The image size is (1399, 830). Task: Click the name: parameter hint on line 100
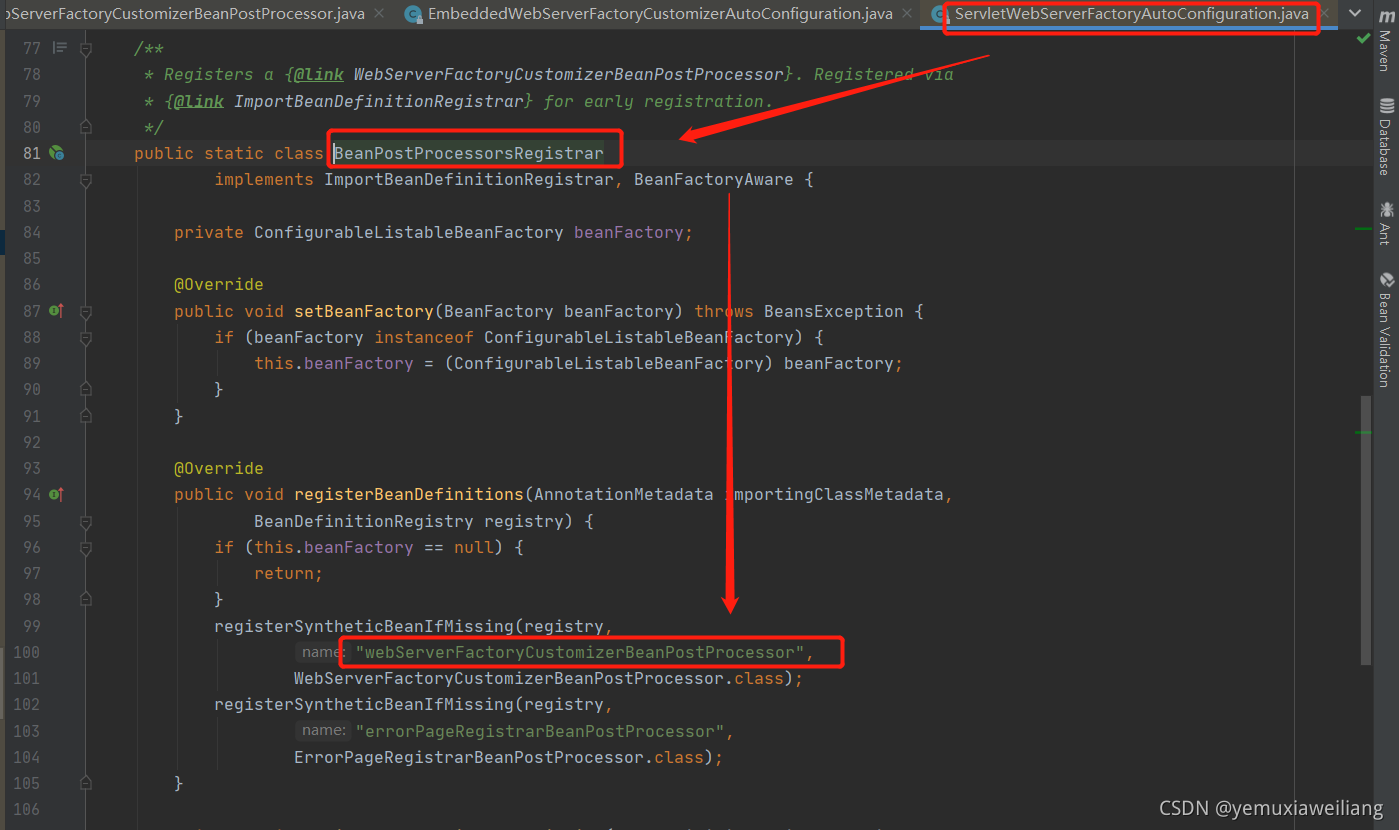[322, 652]
